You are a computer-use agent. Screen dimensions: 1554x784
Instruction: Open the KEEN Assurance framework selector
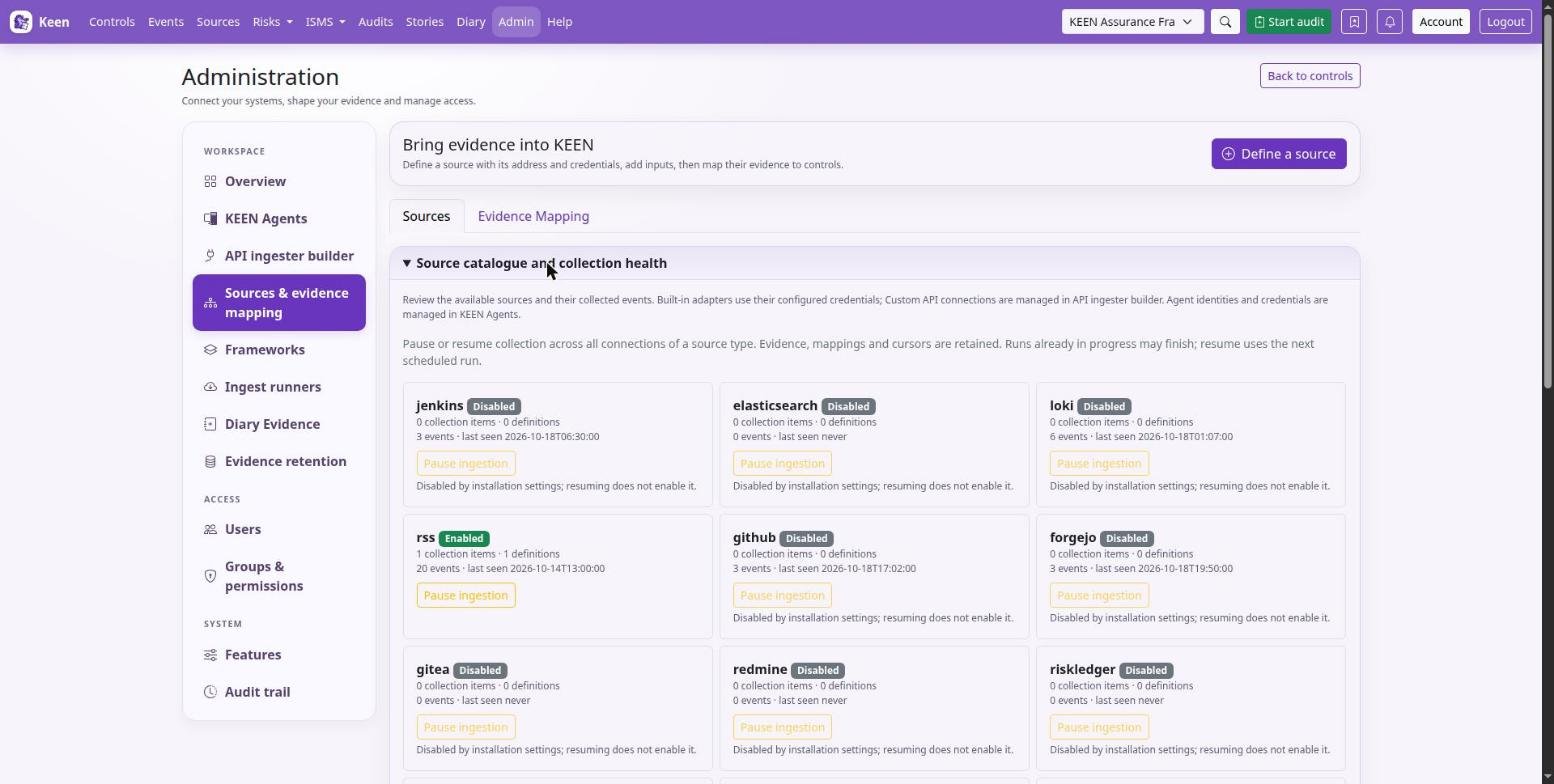pos(1132,22)
